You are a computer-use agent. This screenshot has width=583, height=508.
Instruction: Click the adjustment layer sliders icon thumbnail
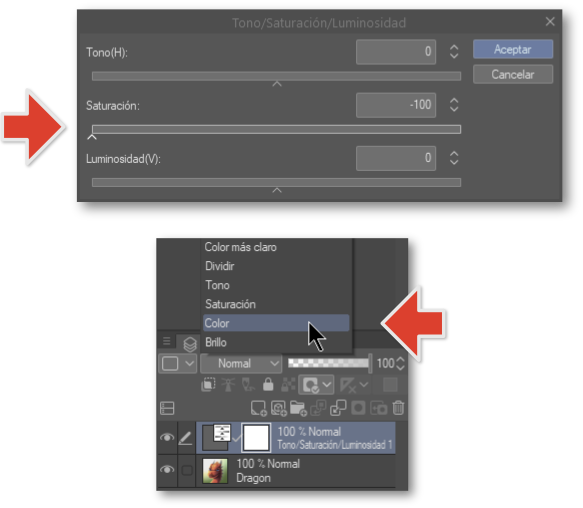point(222,433)
